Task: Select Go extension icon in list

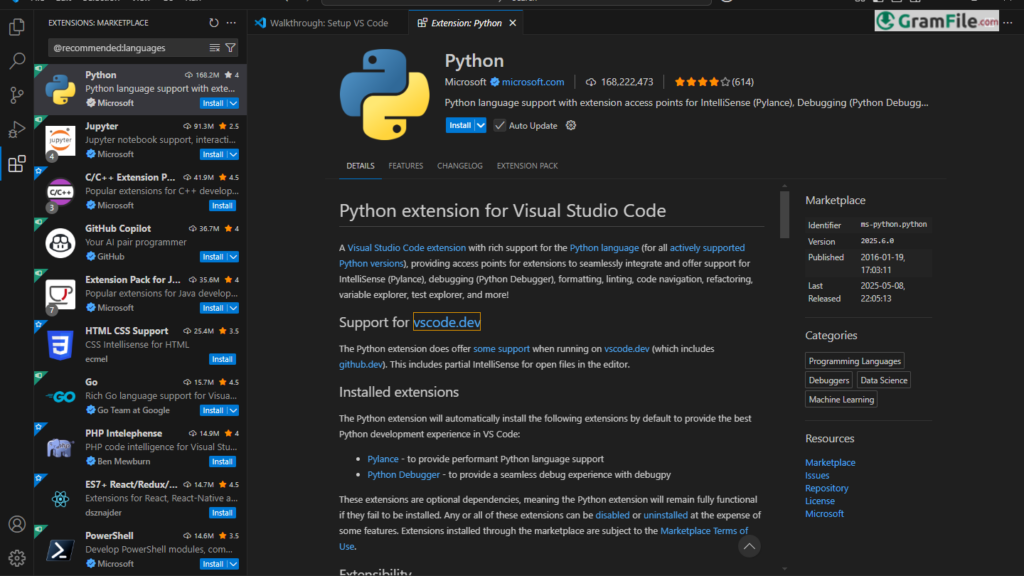Action: tap(60, 396)
